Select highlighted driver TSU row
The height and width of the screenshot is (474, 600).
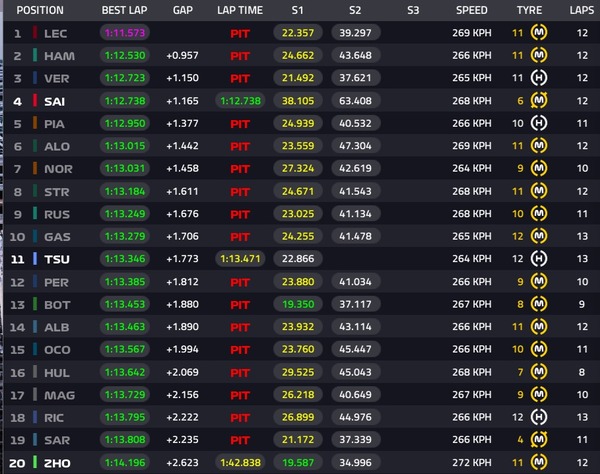(x=302, y=259)
